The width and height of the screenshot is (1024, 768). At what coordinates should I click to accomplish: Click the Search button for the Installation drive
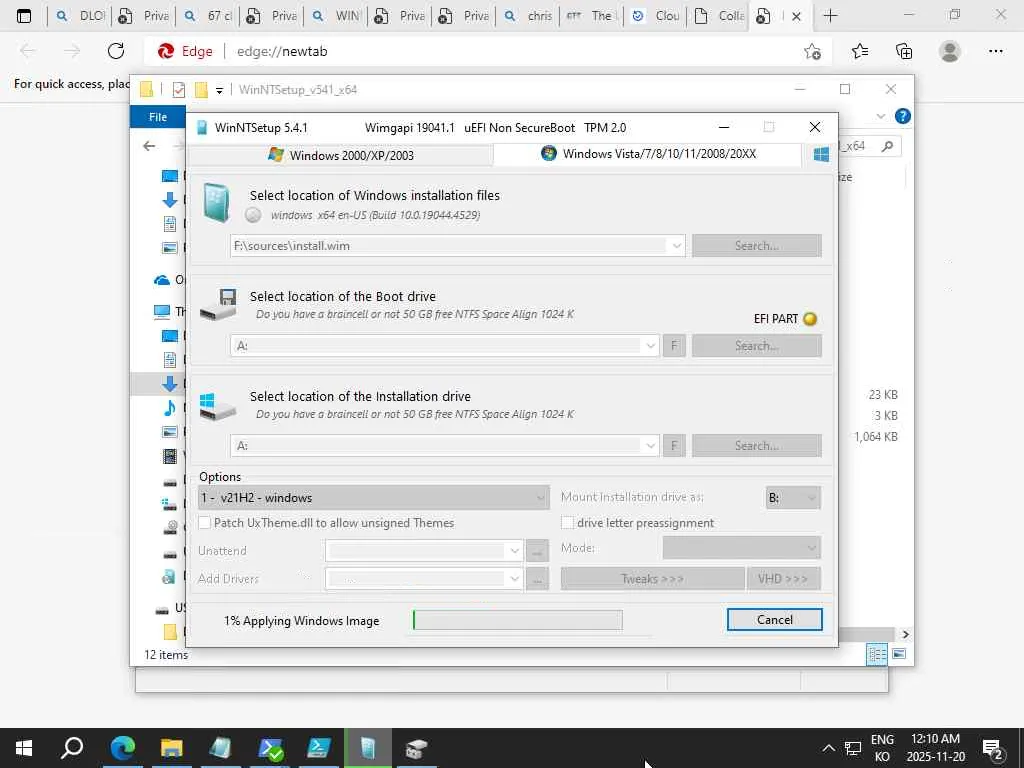756,445
